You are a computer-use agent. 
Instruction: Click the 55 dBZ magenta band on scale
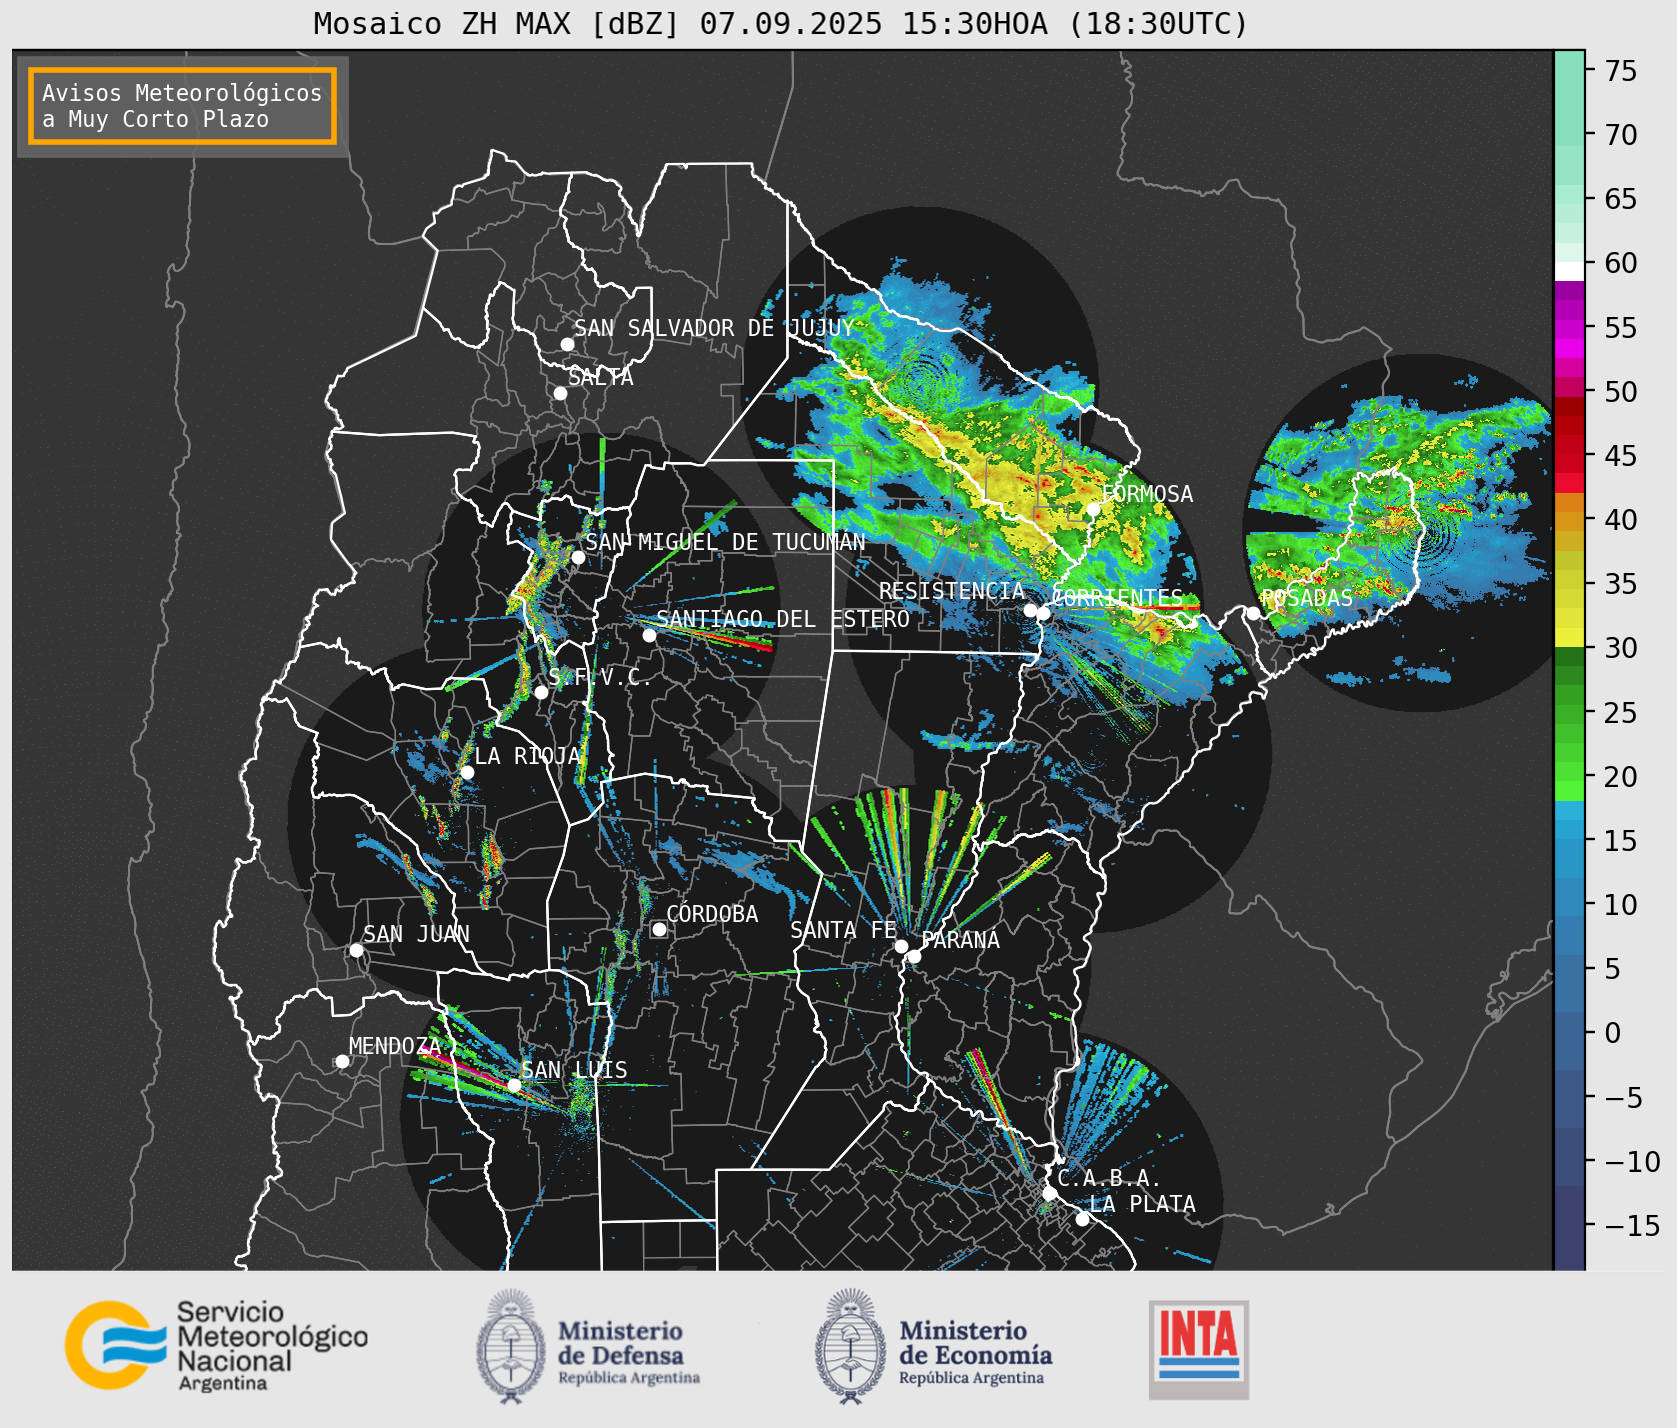pyautogui.click(x=1569, y=328)
